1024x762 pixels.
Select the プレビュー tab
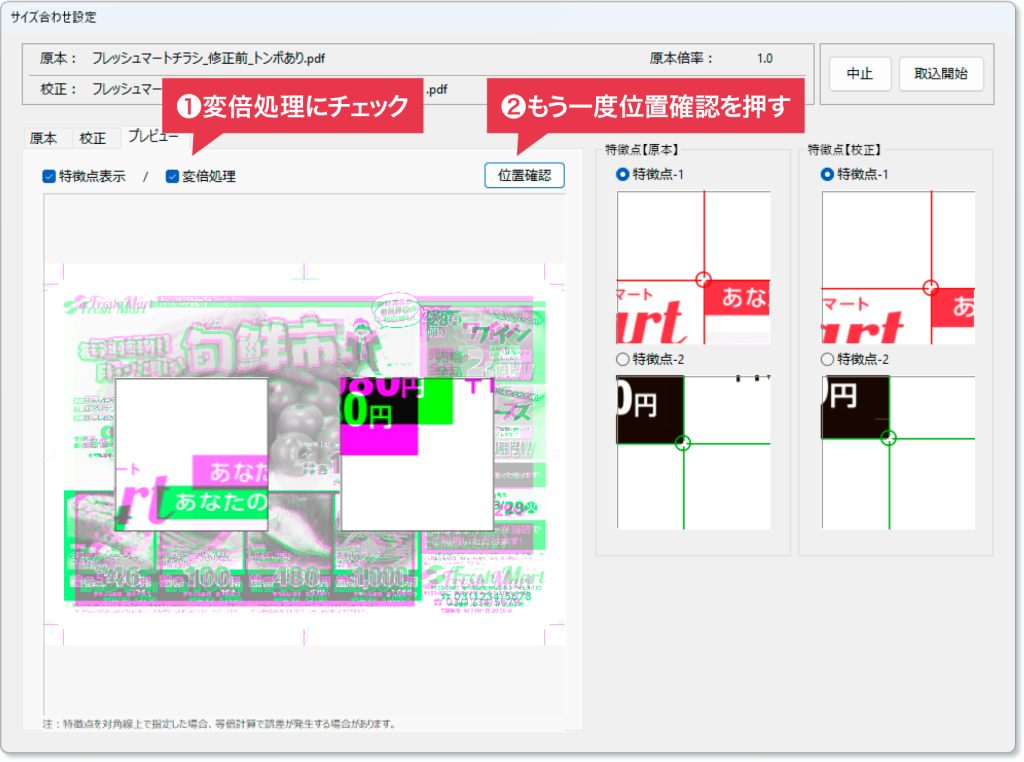[153, 136]
